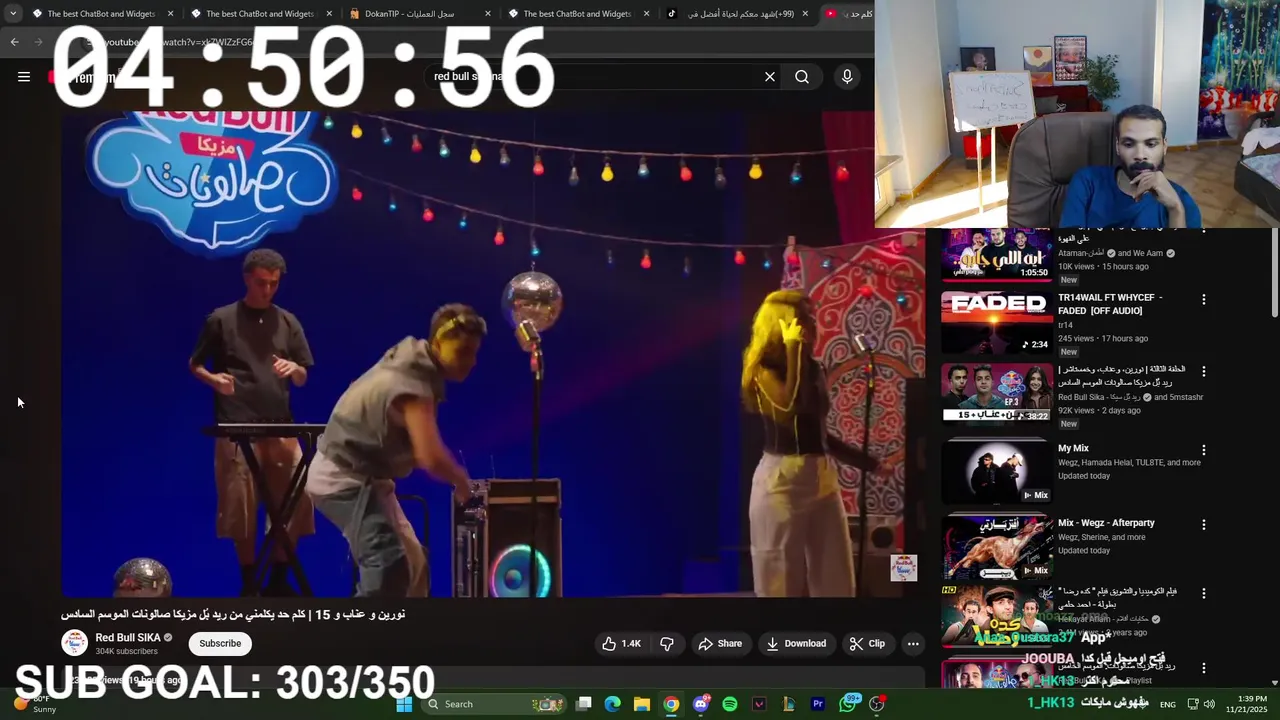Viewport: 1280px width, 720px height.
Task: Close the DokanTIP browser tab
Action: [x=488, y=14]
